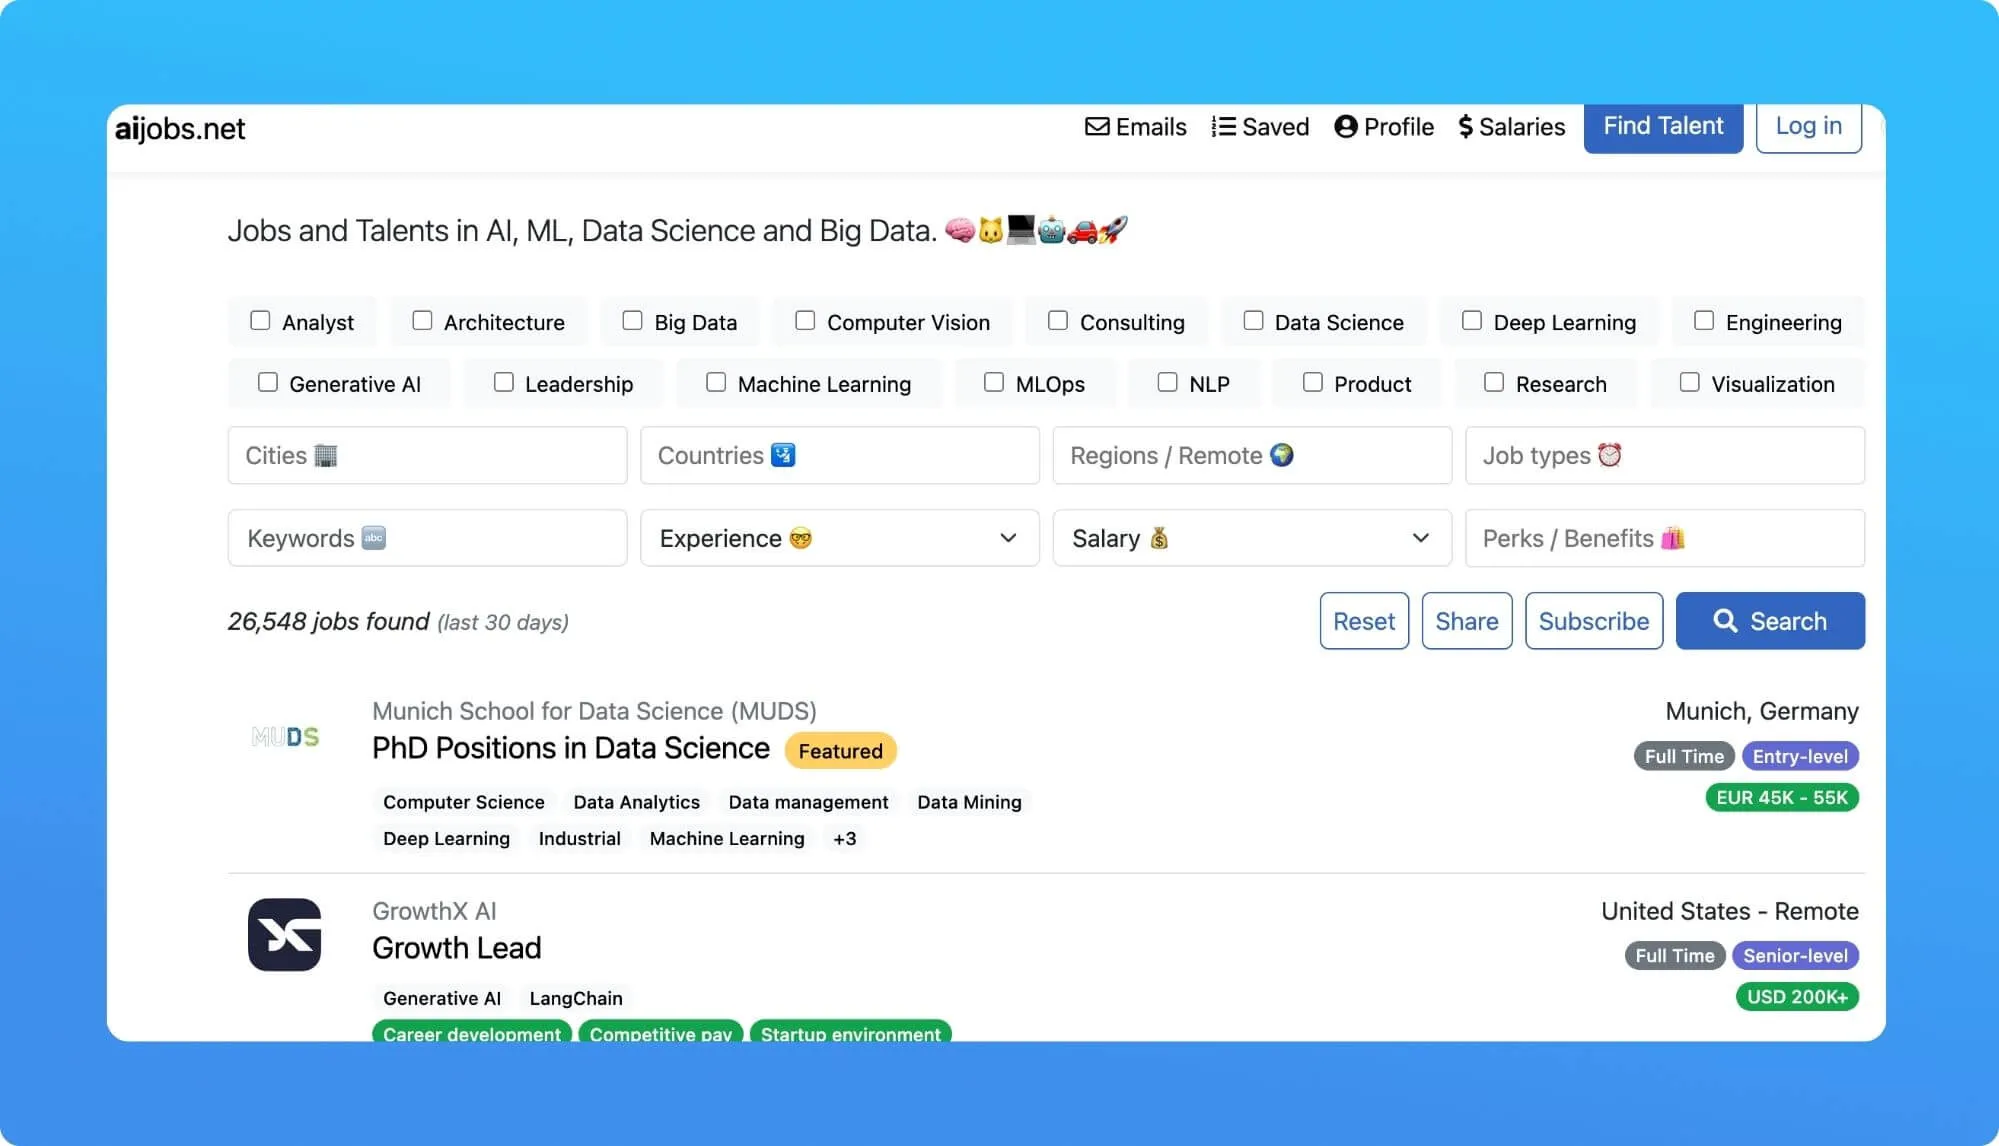Click the Cities field
Image resolution: width=1999 pixels, height=1146 pixels.
coord(428,455)
